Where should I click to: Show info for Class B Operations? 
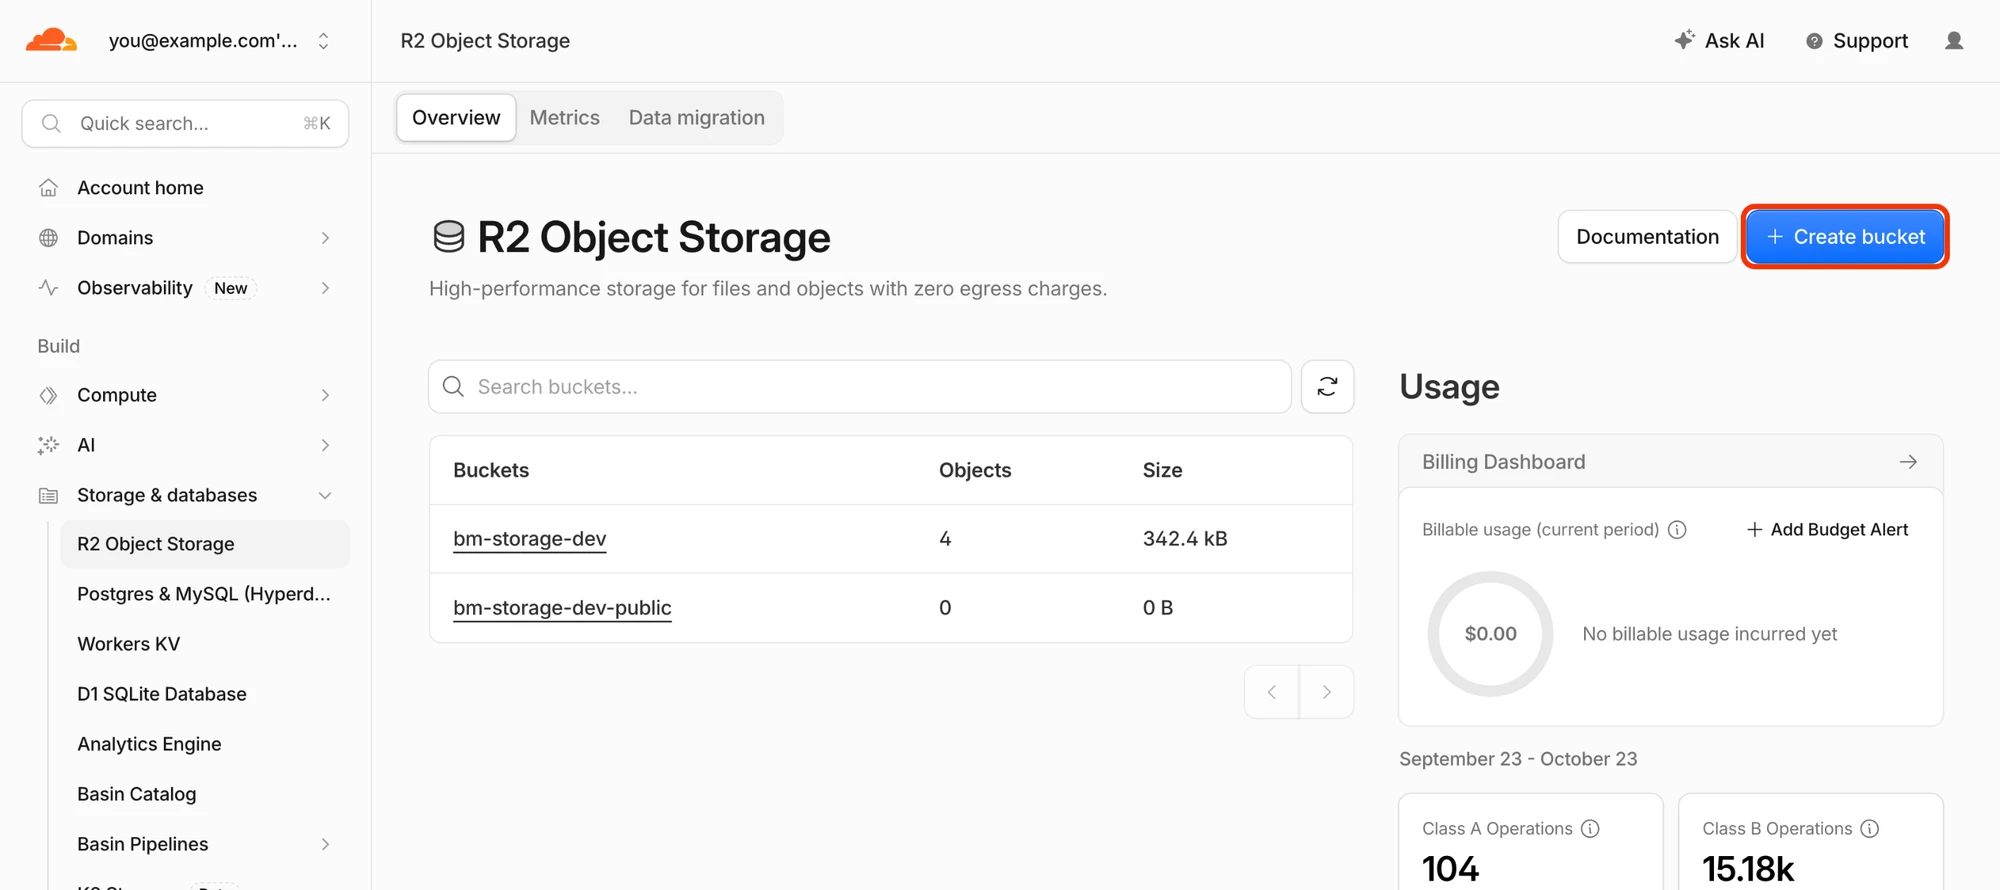(1870, 829)
